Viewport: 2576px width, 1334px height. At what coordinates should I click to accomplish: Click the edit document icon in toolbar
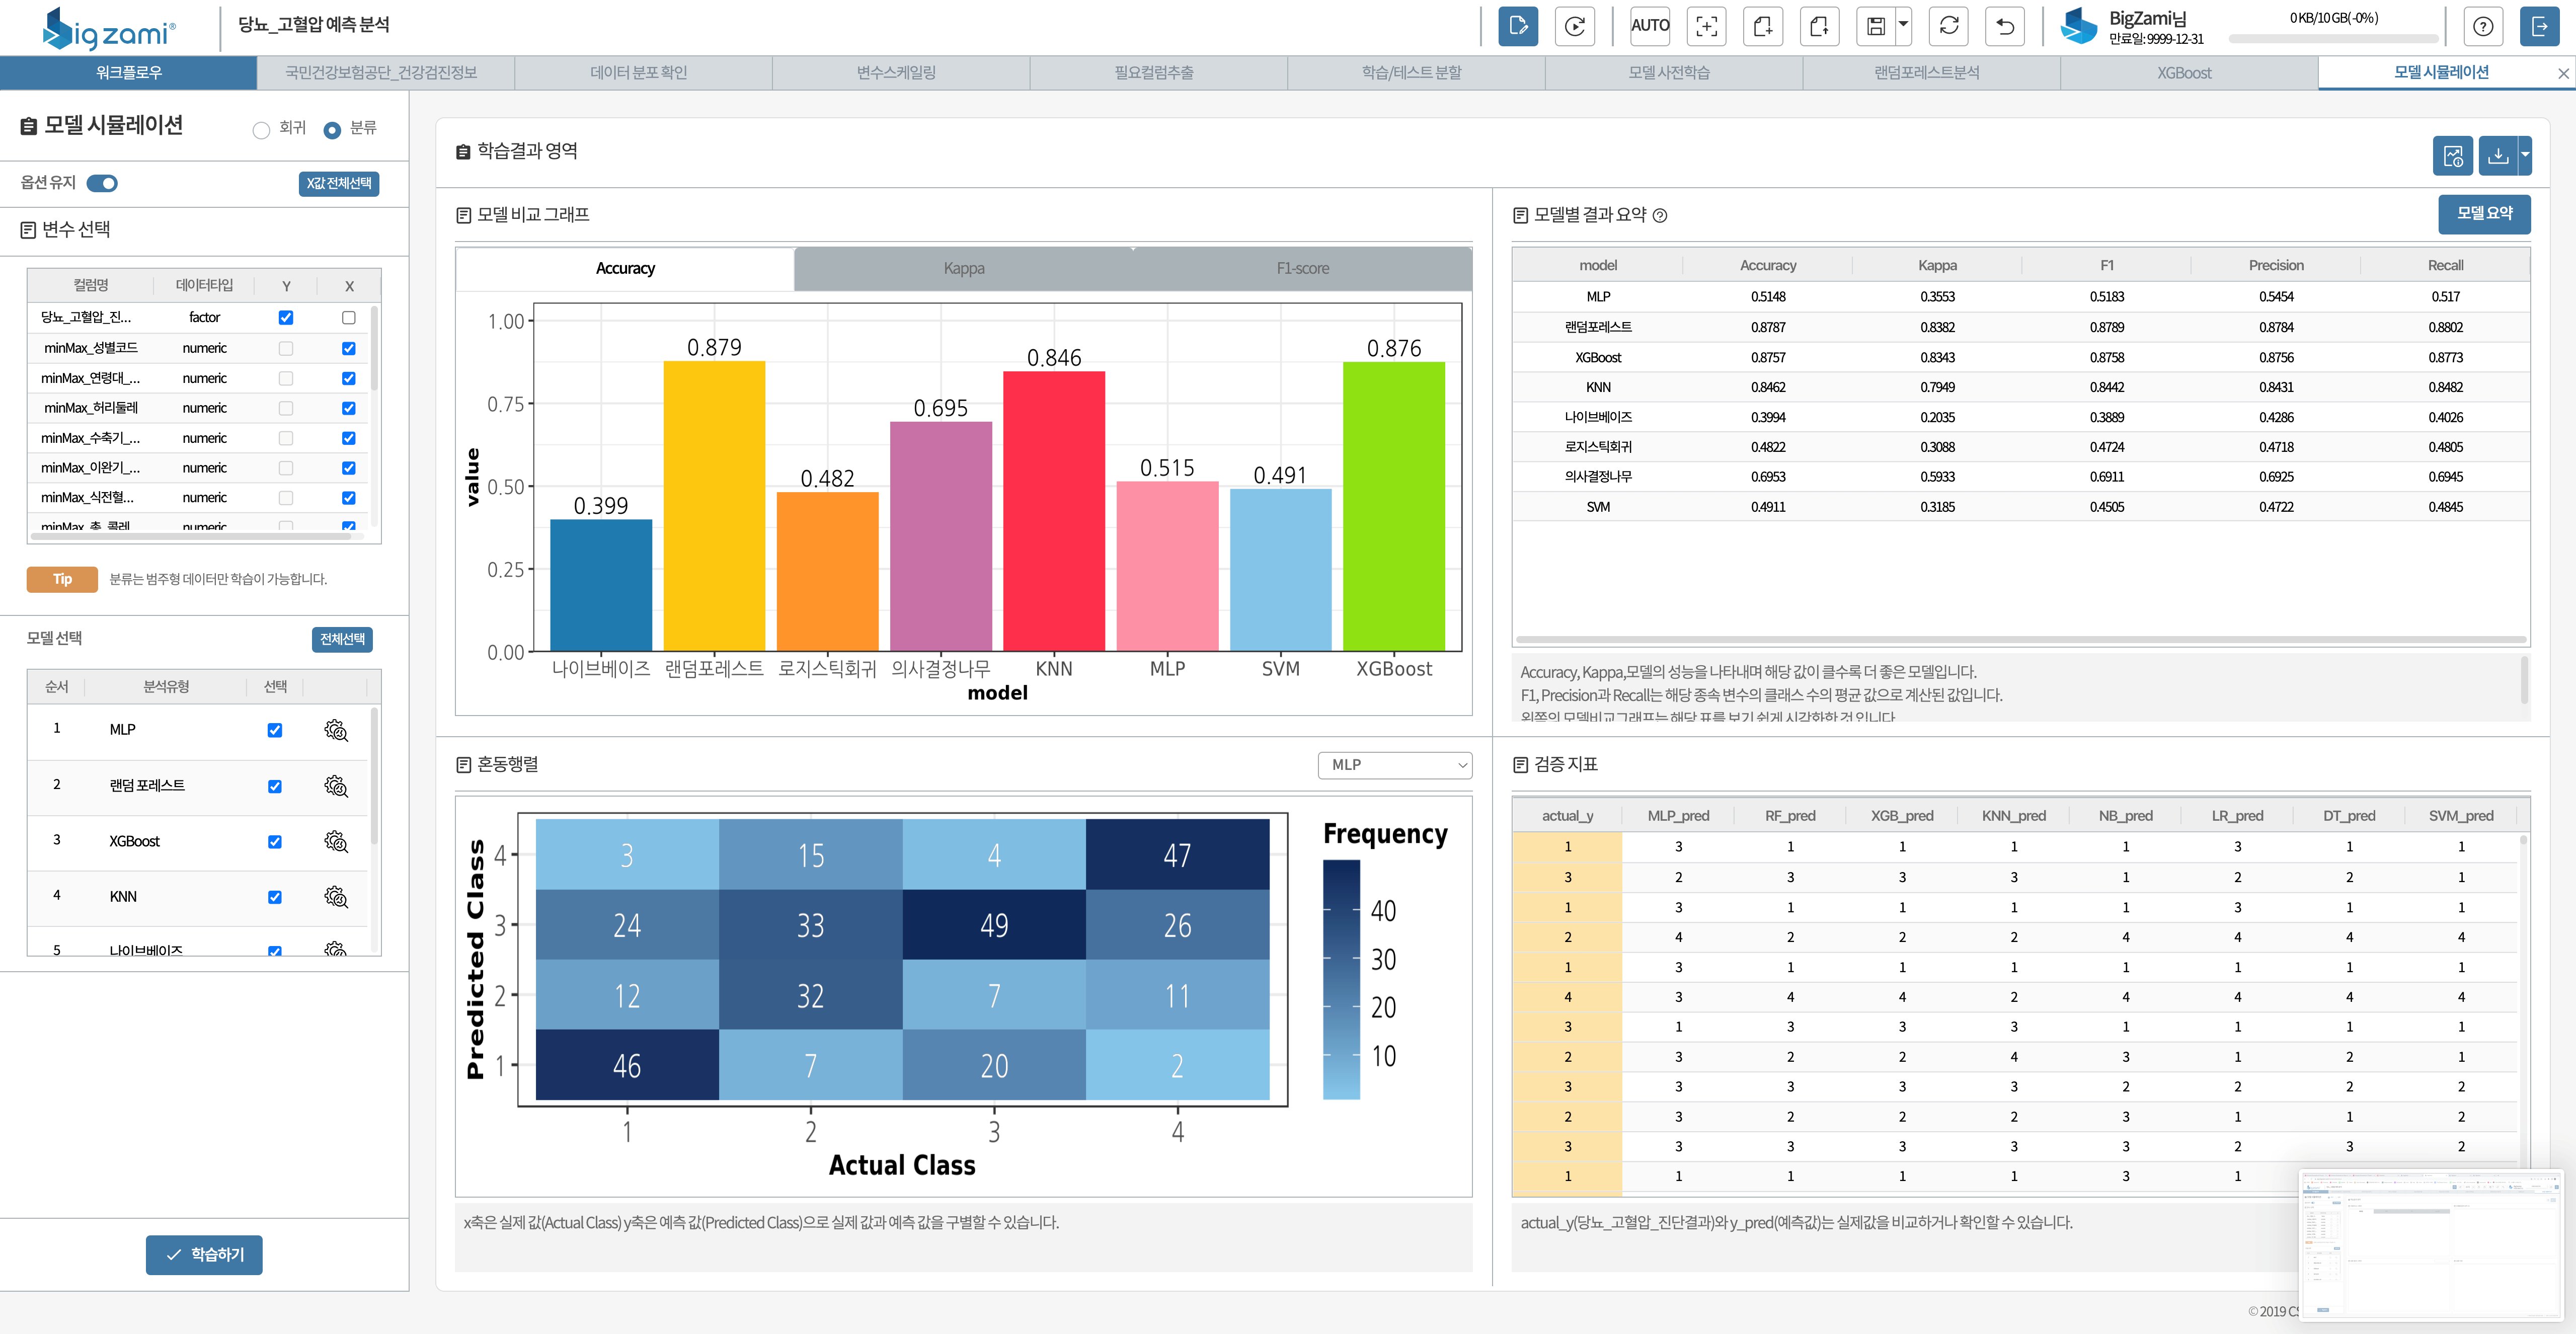(x=1517, y=26)
